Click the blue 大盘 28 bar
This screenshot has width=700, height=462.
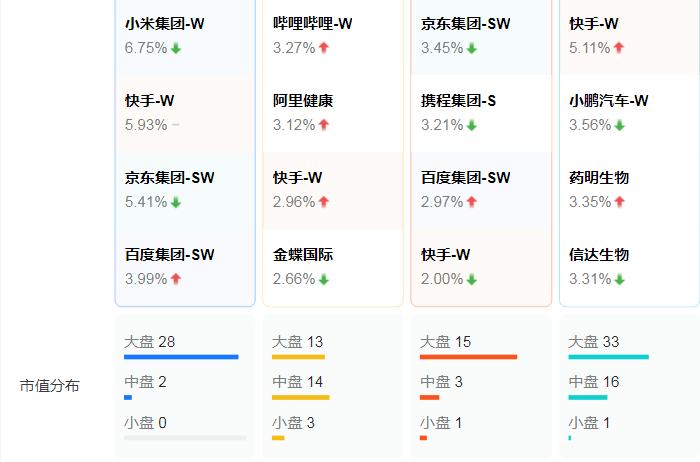click(x=181, y=357)
